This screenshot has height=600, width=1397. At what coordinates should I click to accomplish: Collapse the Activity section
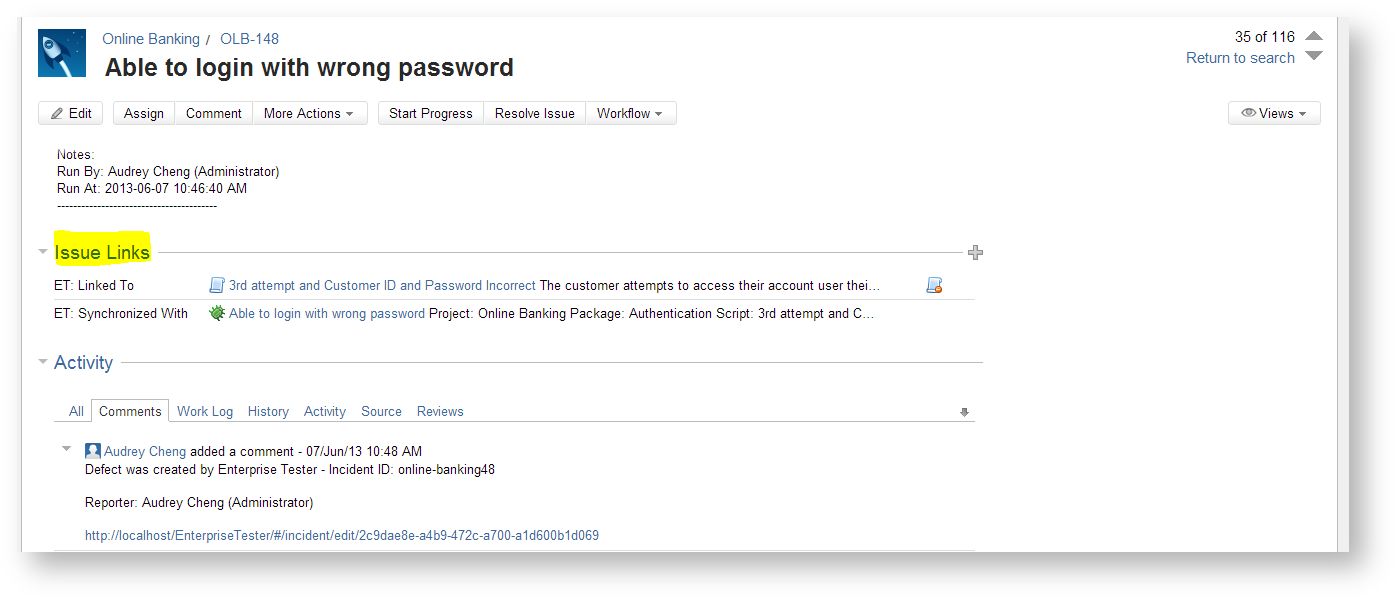coord(43,362)
